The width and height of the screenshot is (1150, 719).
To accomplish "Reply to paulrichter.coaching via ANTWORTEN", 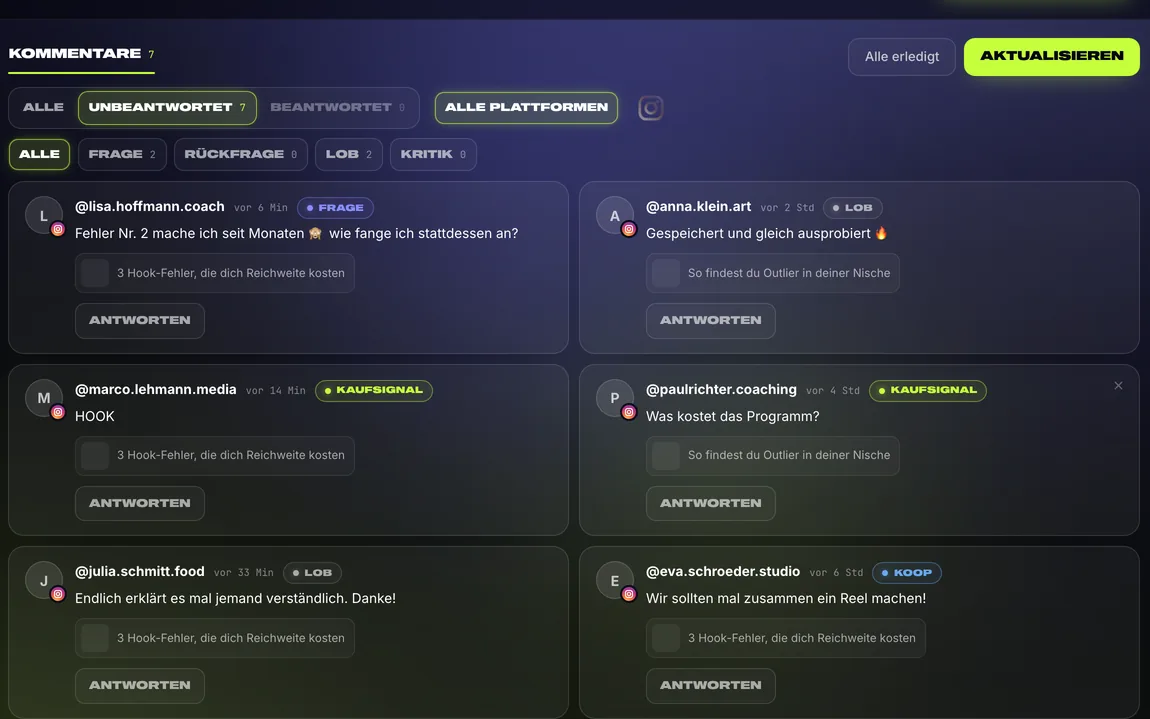I will pyautogui.click(x=711, y=503).
